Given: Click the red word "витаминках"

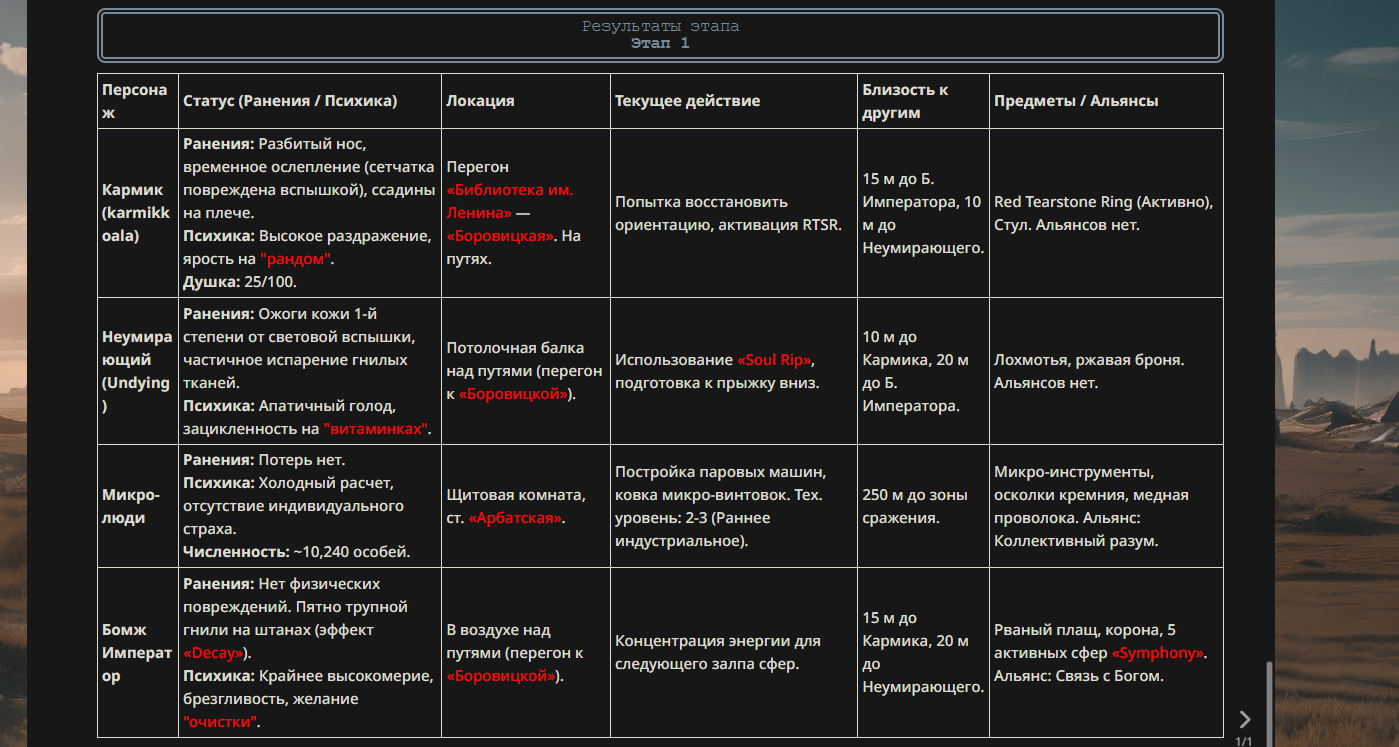Looking at the screenshot, I should tap(376, 429).
